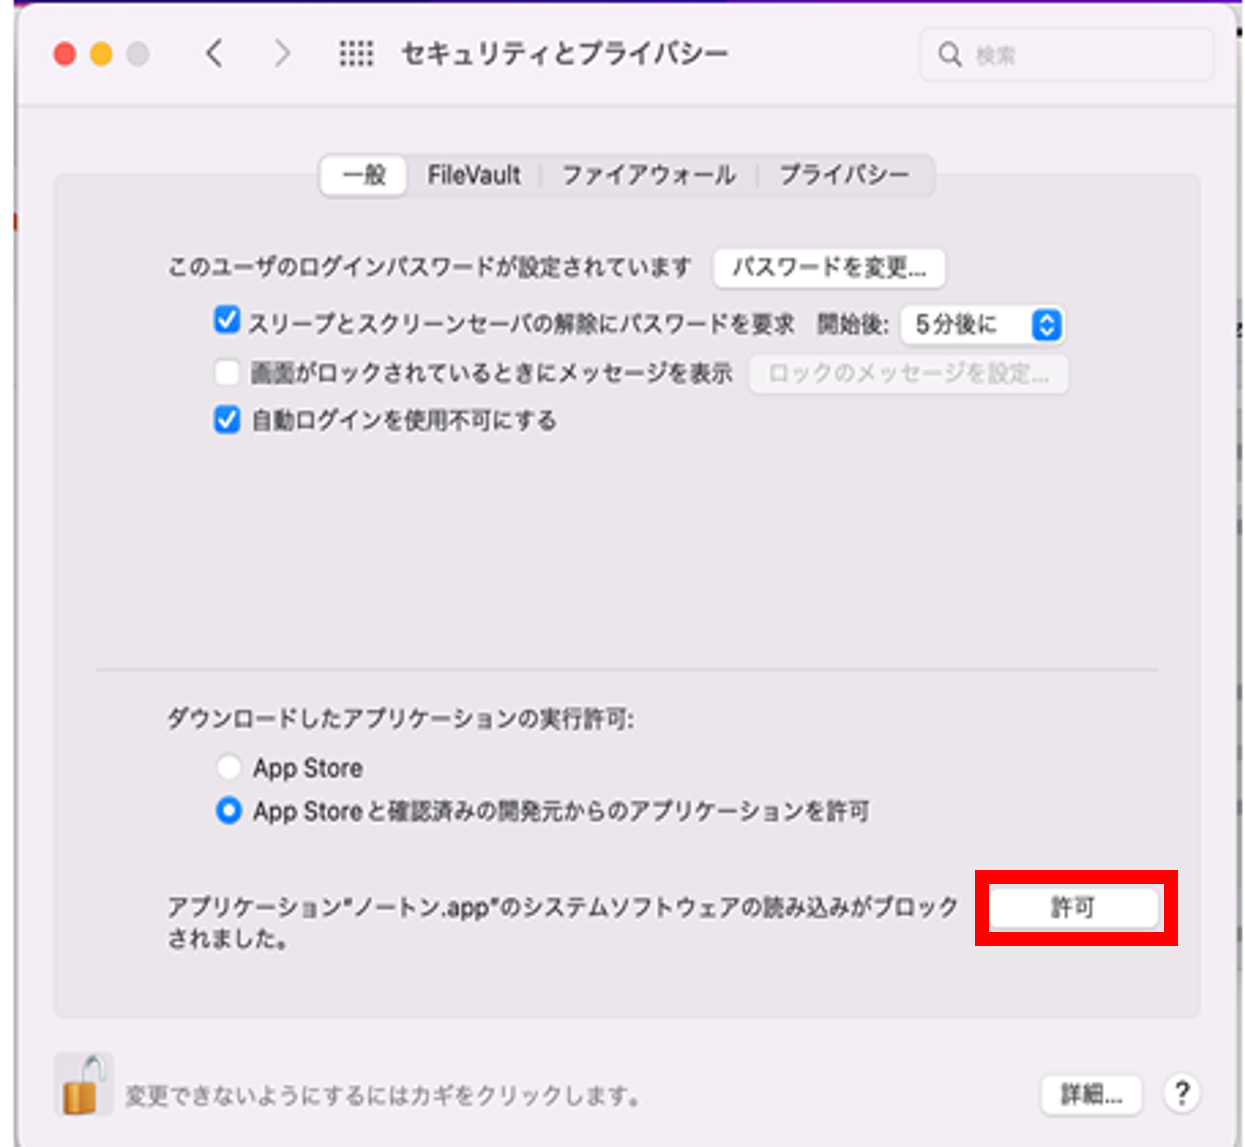
Task: Select App Store and identified developers option
Action: pos(229,811)
